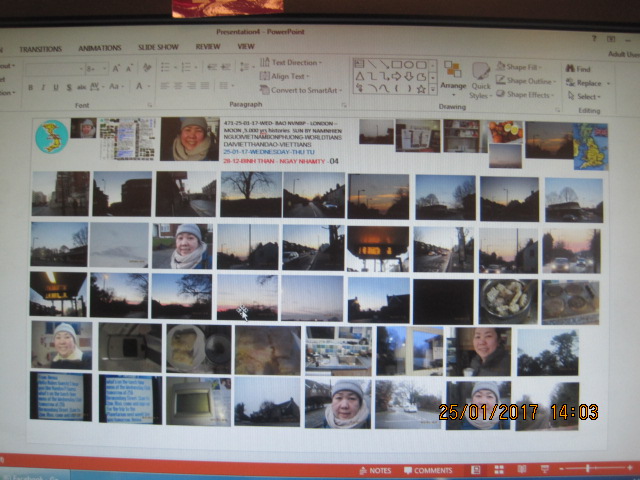This screenshot has height=480, width=640.
Task: Center the text alignment
Action: tap(178, 86)
